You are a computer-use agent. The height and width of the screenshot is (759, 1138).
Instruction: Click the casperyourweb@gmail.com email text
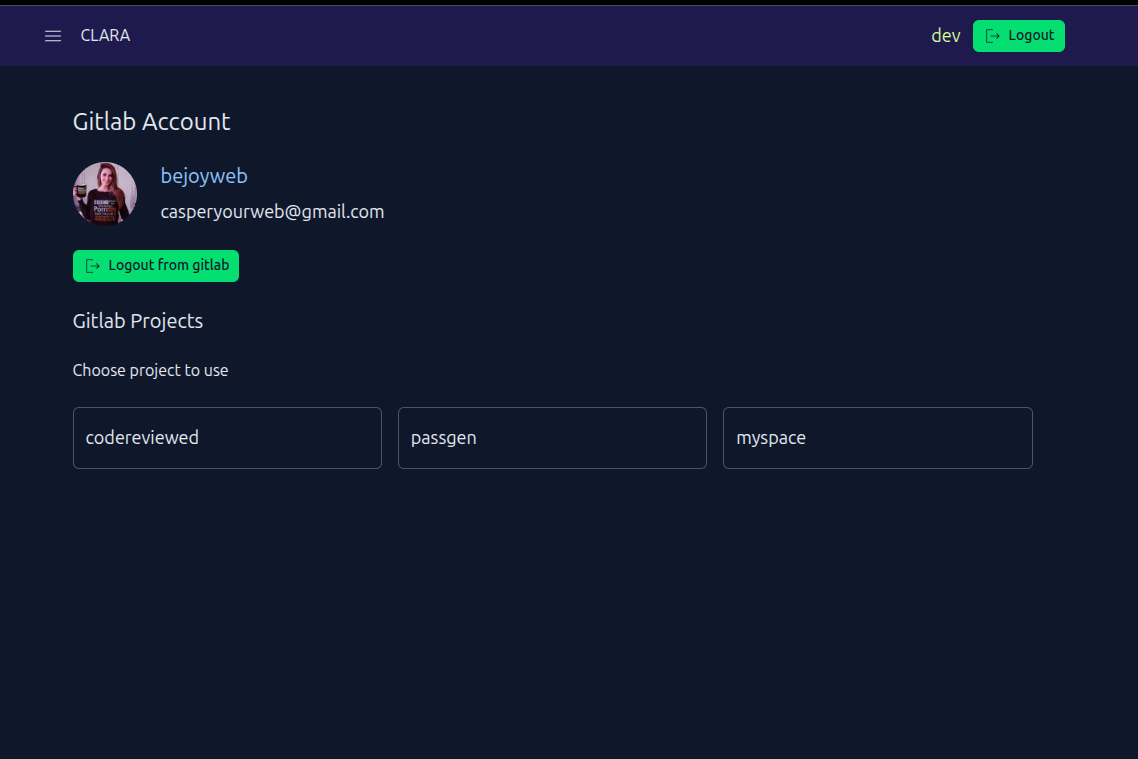272,212
